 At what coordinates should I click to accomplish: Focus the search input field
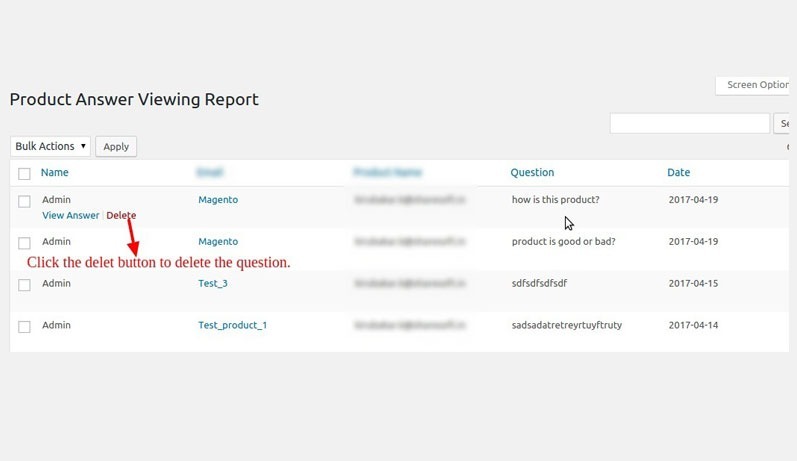click(690, 124)
